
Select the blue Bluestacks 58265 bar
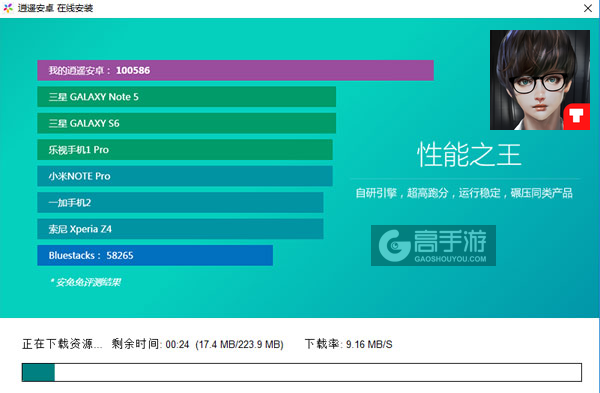tap(155, 255)
